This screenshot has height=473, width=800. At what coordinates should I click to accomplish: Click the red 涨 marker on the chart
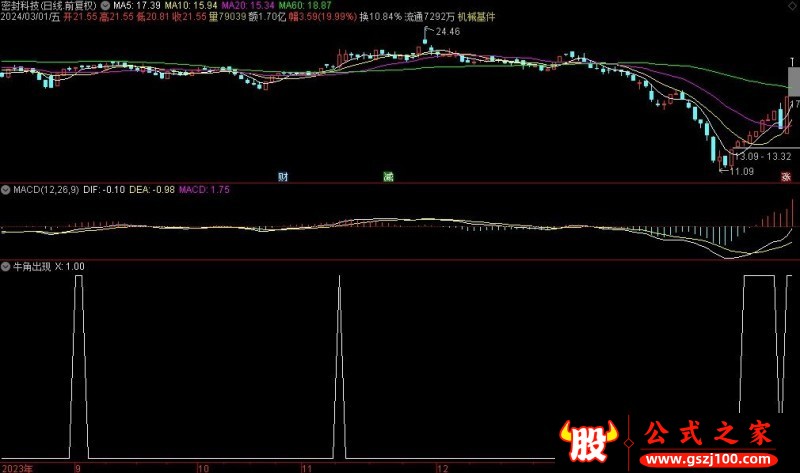coord(786,177)
